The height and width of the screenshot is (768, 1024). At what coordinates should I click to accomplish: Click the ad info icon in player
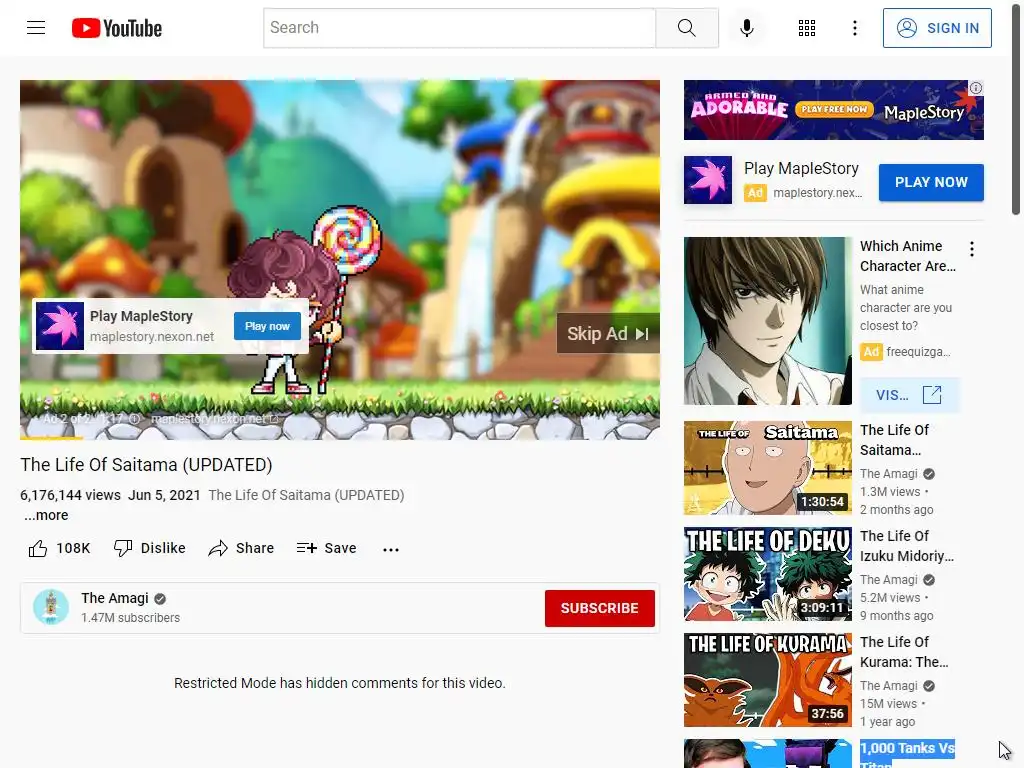pos(134,419)
